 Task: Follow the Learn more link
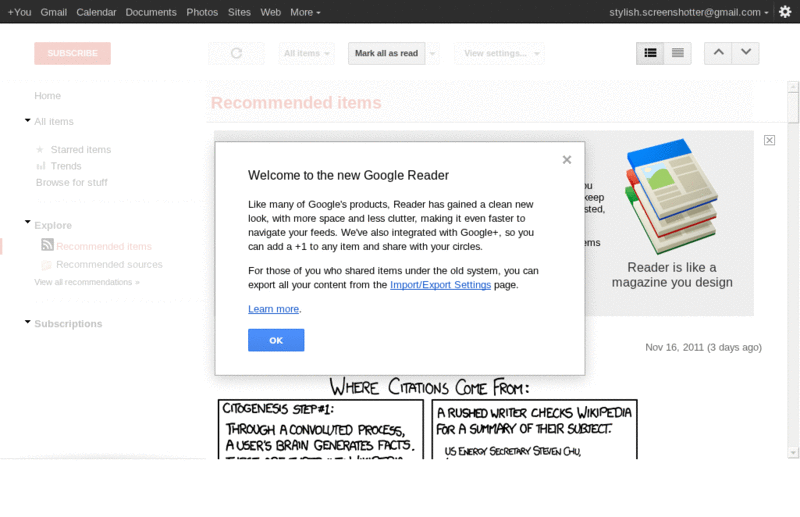click(273, 309)
